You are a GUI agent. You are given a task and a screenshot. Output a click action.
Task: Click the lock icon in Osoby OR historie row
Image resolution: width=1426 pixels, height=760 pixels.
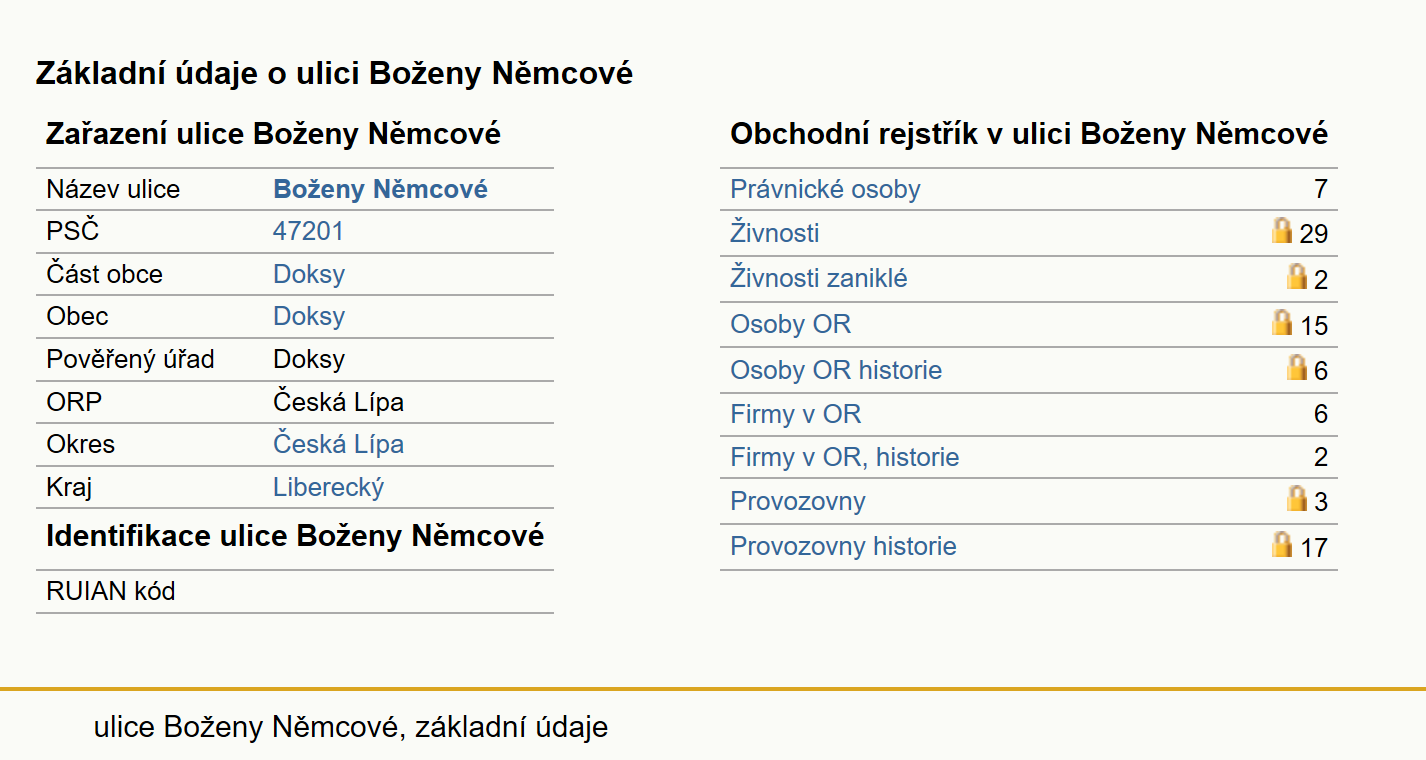[x=1297, y=368]
